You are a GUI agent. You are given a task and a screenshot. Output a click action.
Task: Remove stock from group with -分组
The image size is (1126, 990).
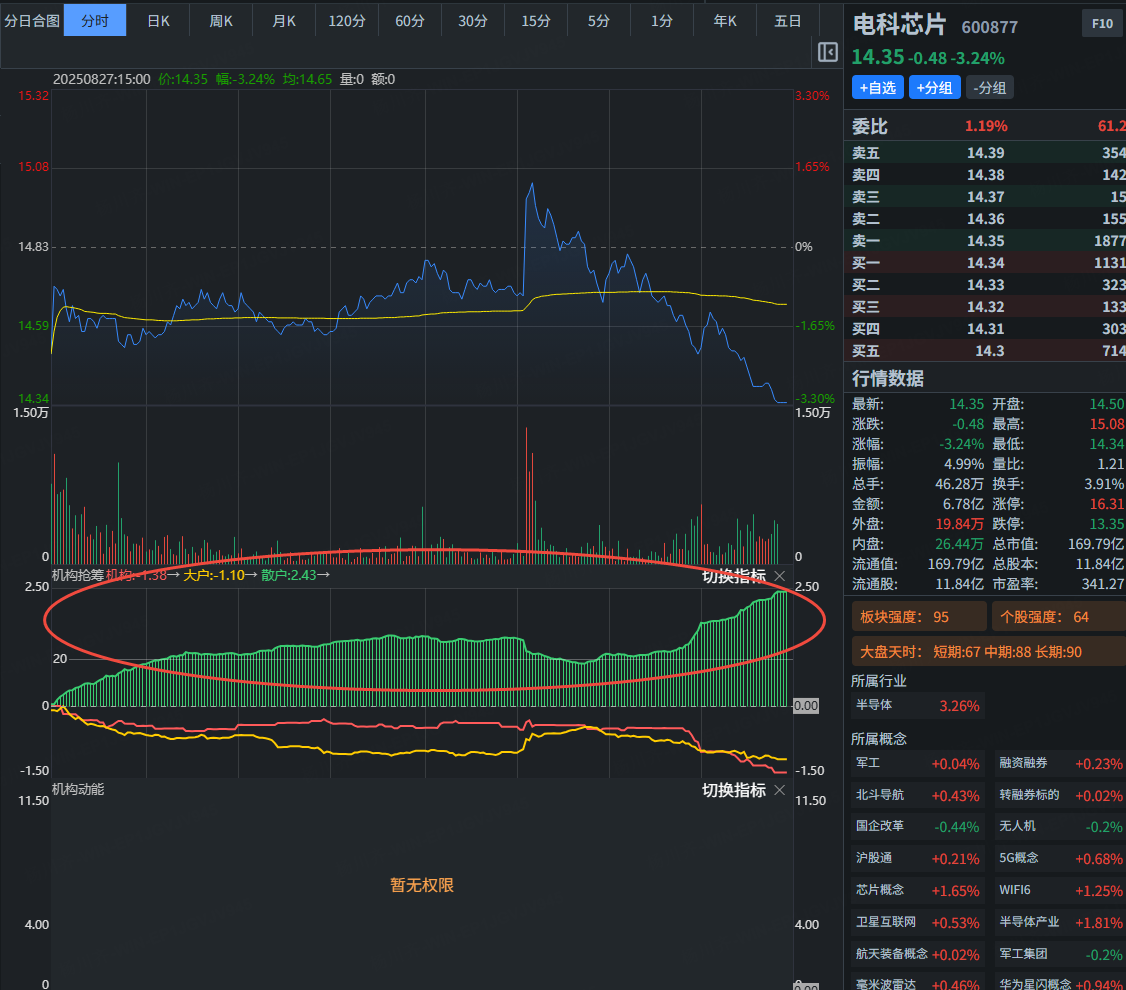(x=990, y=88)
